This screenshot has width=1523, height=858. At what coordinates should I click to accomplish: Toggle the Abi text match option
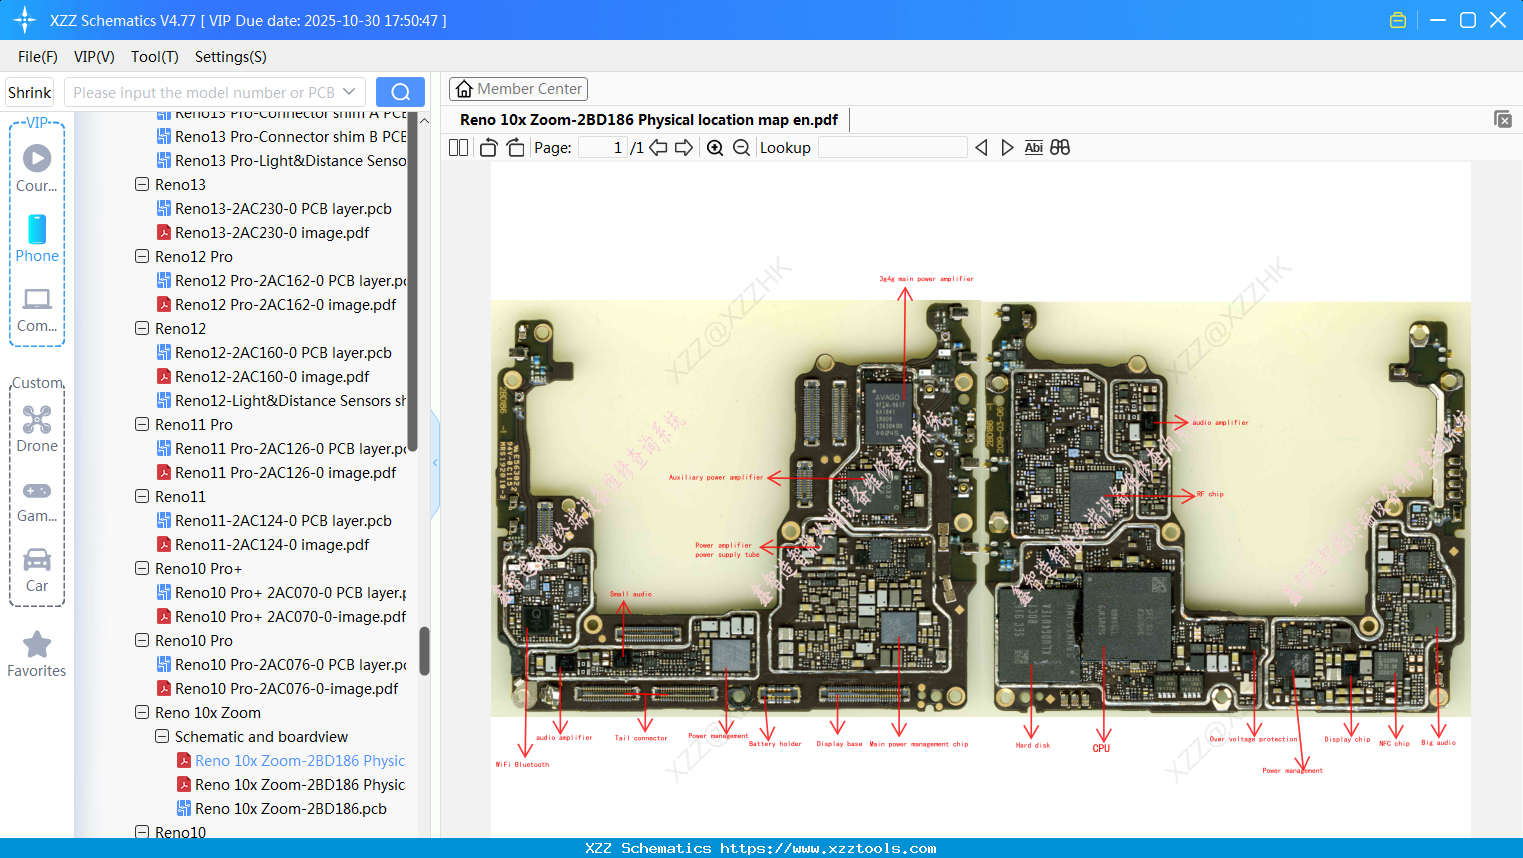tap(1033, 148)
